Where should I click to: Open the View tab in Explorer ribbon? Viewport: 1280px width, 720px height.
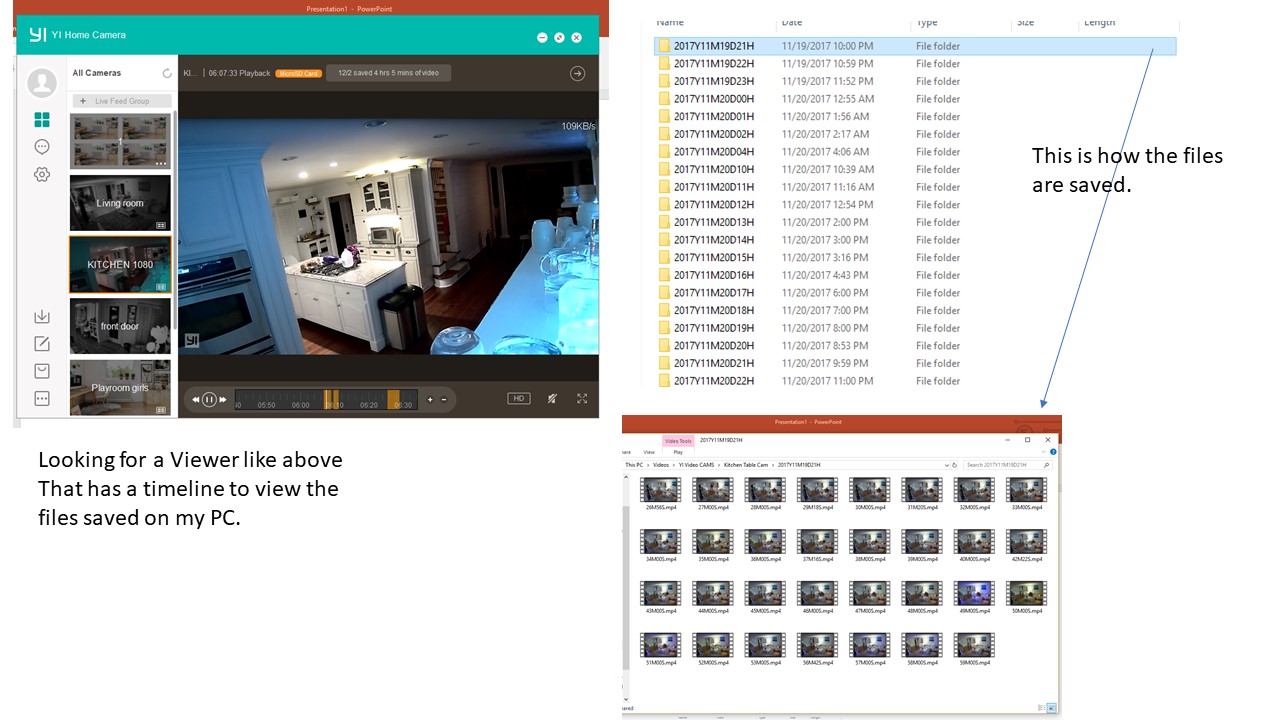649,452
